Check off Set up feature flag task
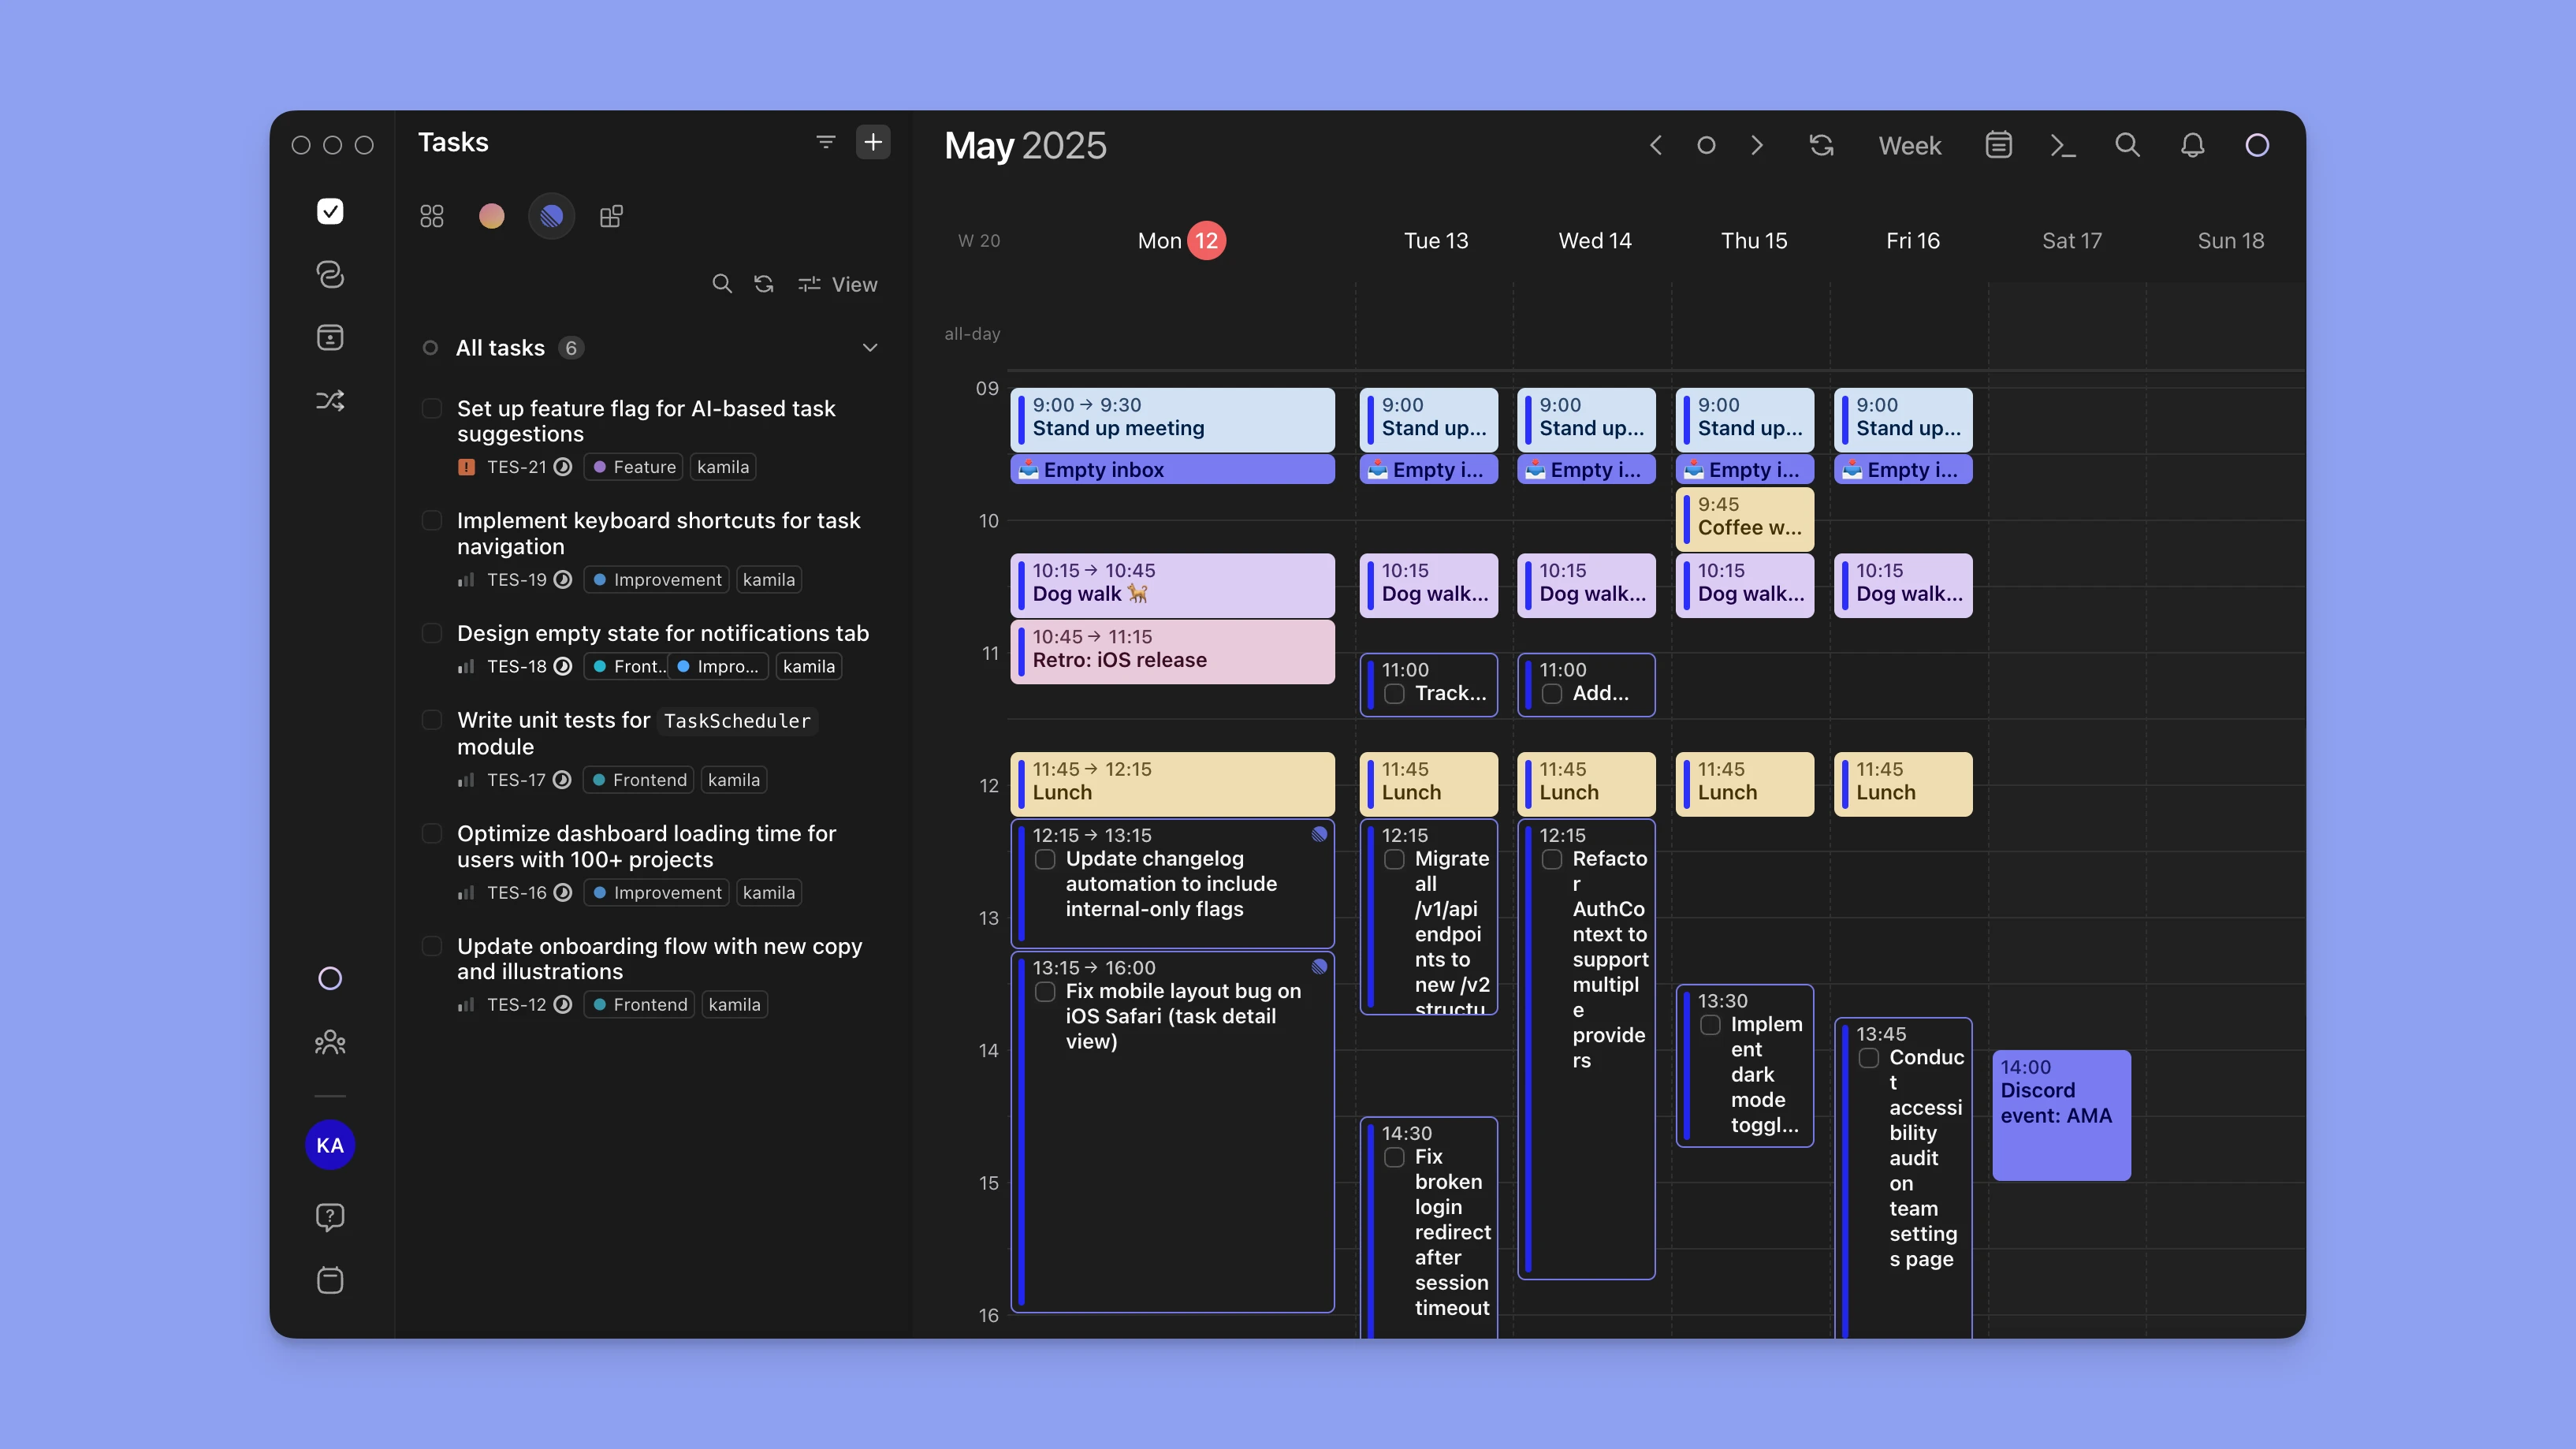Screen dimensions: 2576x1449 [432, 408]
